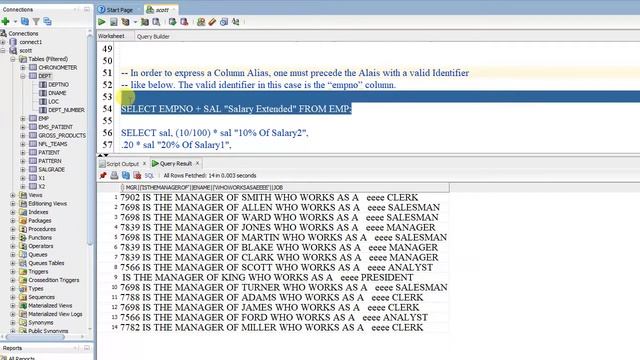Screen dimensions: 640x360
Task: Select the DEPTNO column in tree
Action: 58,84
